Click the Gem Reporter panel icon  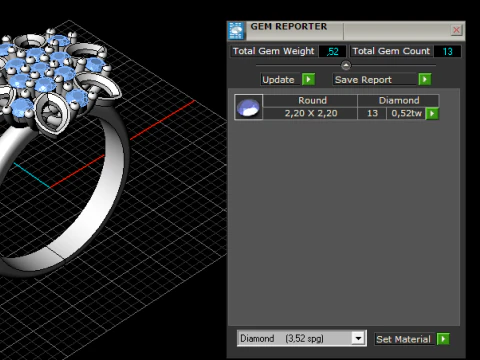[236, 30]
